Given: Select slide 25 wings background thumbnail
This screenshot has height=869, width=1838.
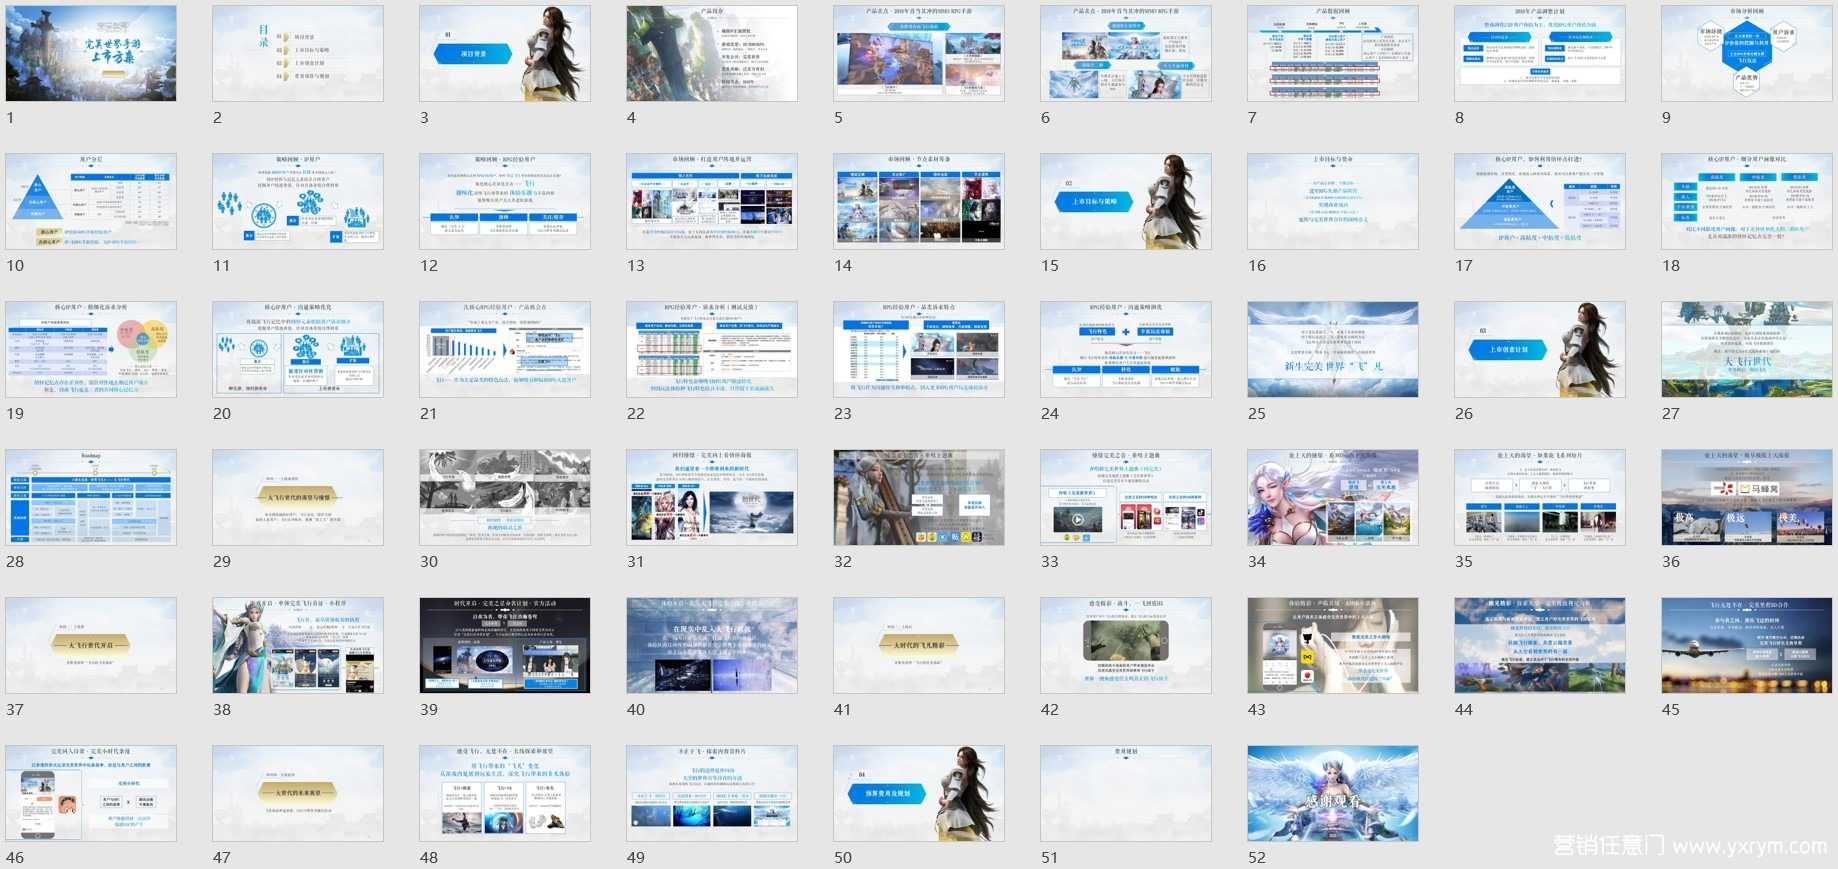Looking at the screenshot, I should coord(1333,349).
